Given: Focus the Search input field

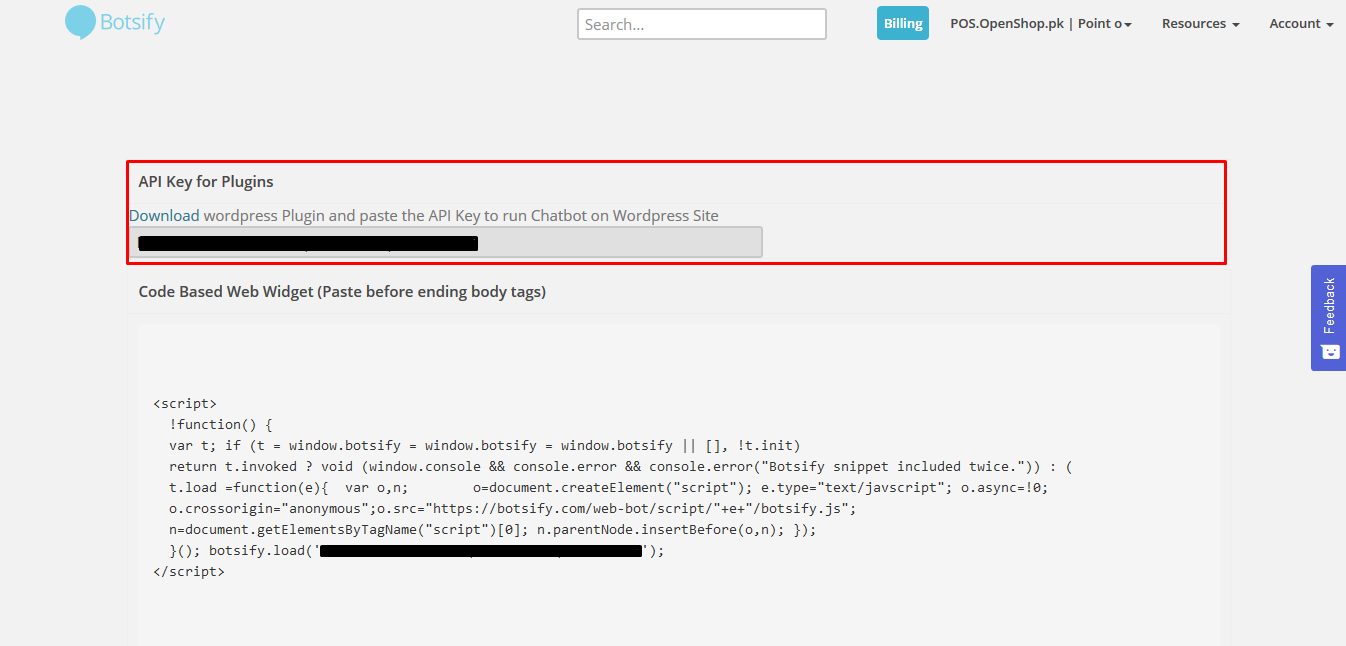Looking at the screenshot, I should [702, 24].
